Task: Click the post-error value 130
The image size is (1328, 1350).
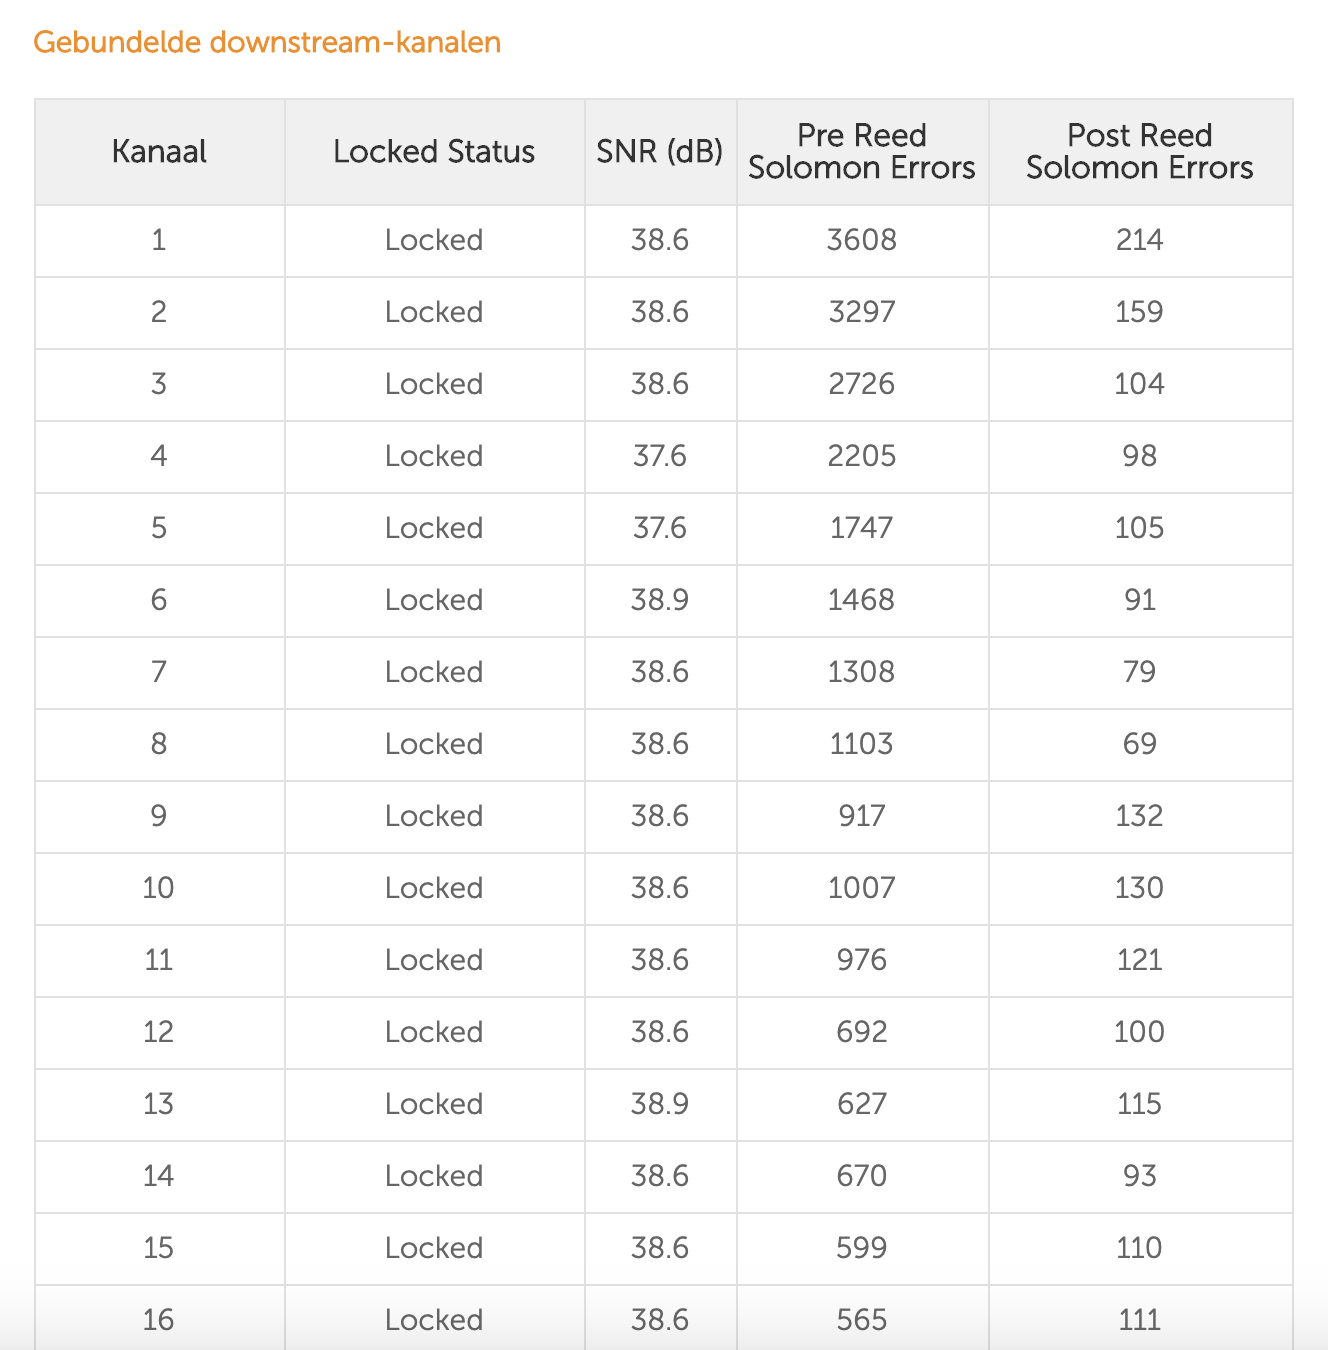Action: click(1139, 888)
